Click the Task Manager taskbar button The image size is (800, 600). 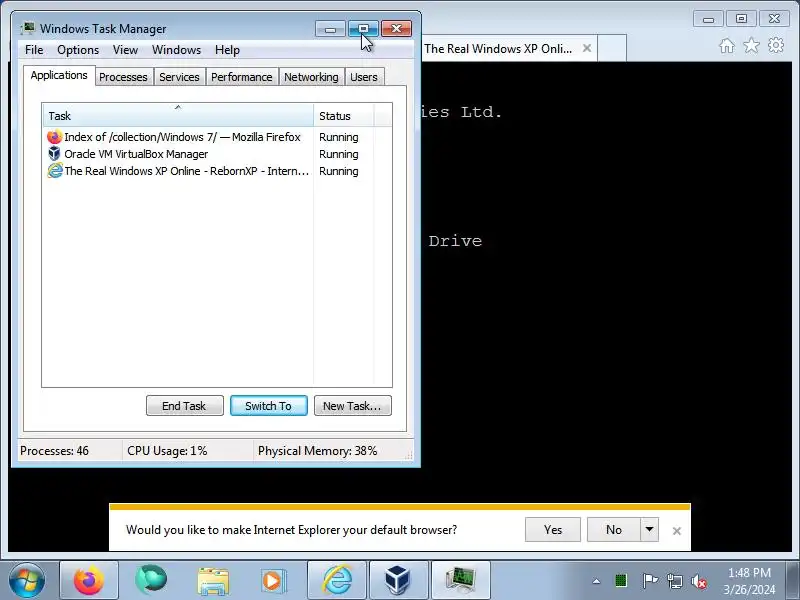461,580
